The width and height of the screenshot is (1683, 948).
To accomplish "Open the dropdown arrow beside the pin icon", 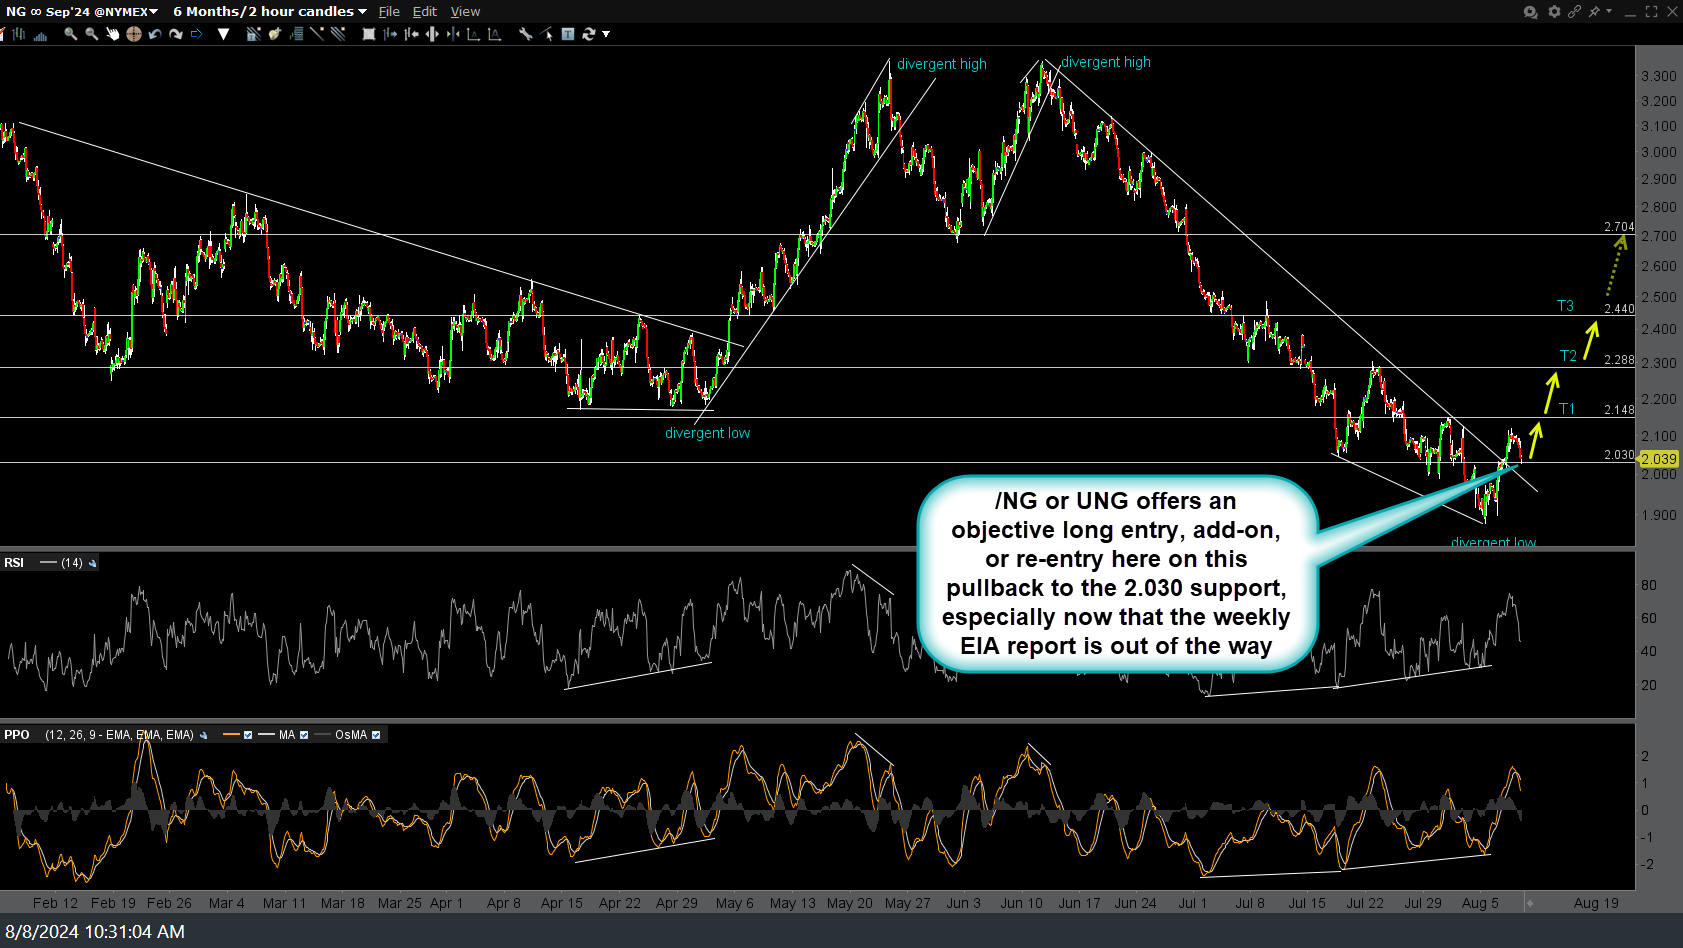I will pyautogui.click(x=1609, y=11).
